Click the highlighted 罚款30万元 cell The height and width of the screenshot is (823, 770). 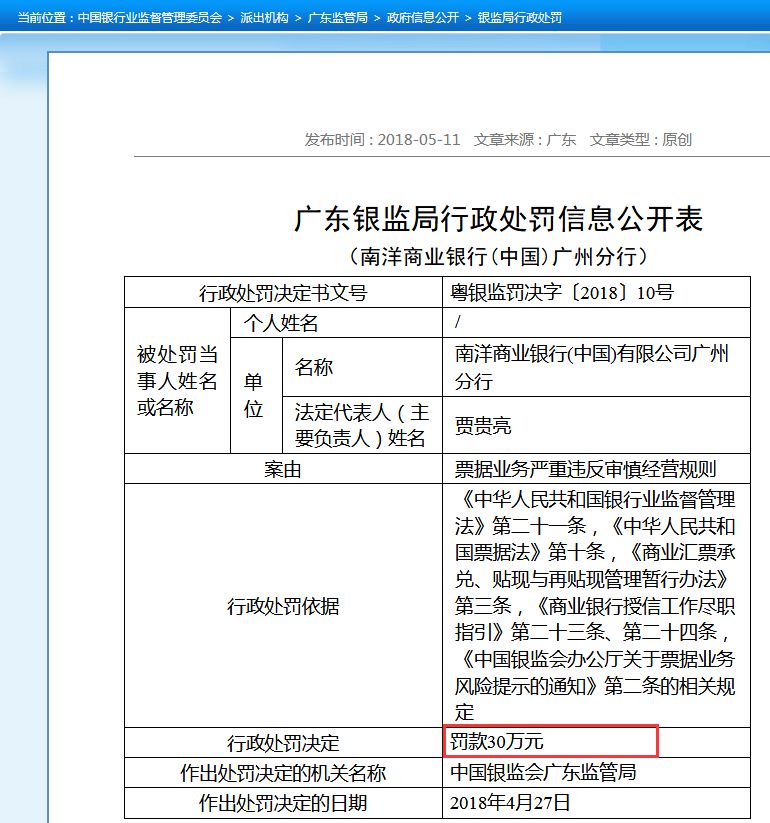click(550, 741)
